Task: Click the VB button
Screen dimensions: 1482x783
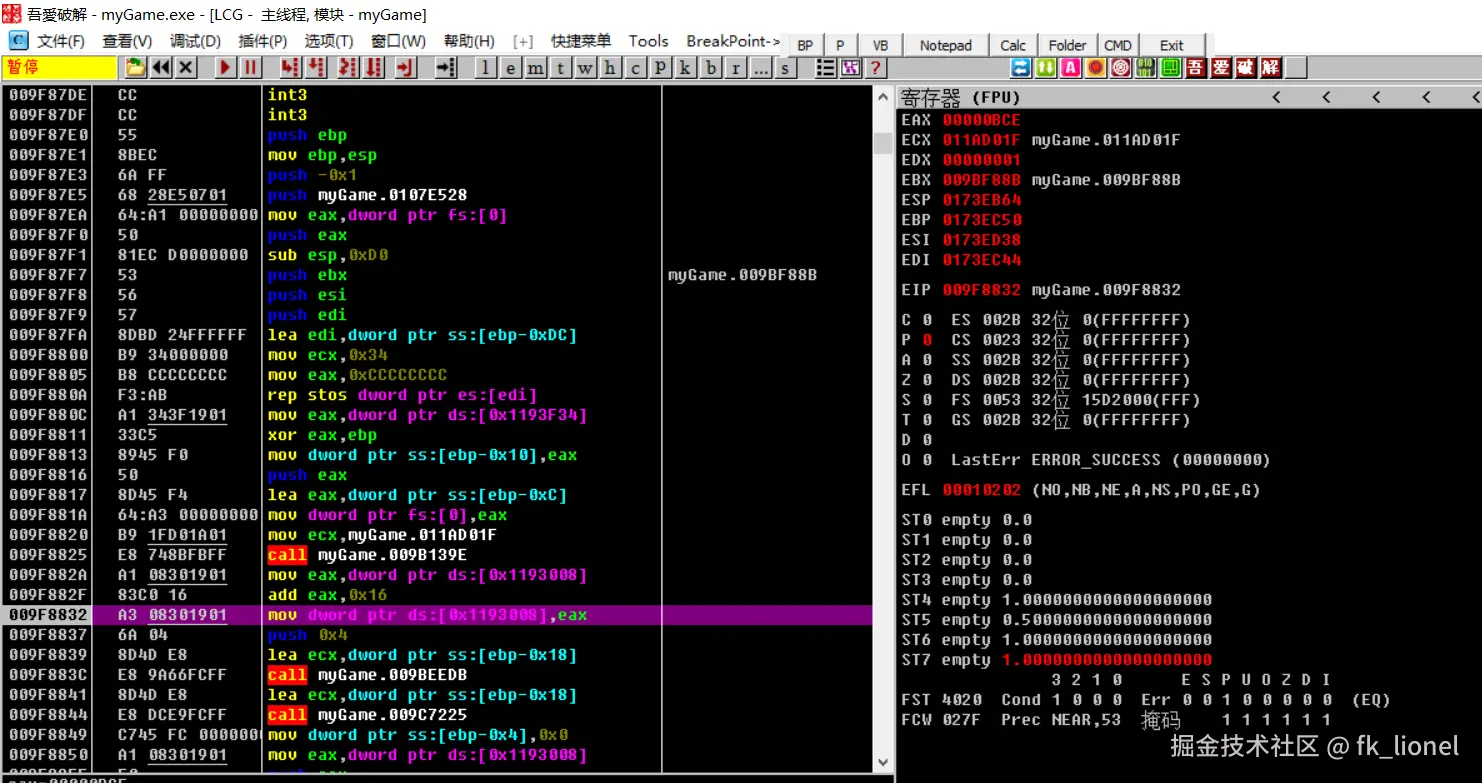Action: pos(880,45)
